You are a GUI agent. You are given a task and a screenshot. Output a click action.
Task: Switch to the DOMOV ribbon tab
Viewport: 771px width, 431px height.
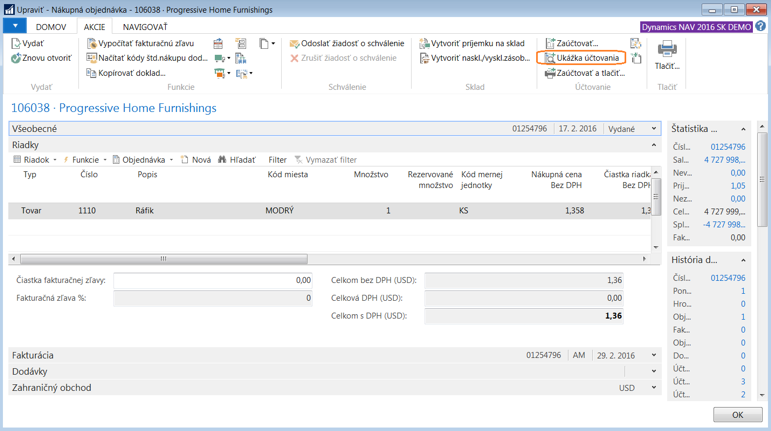click(51, 27)
